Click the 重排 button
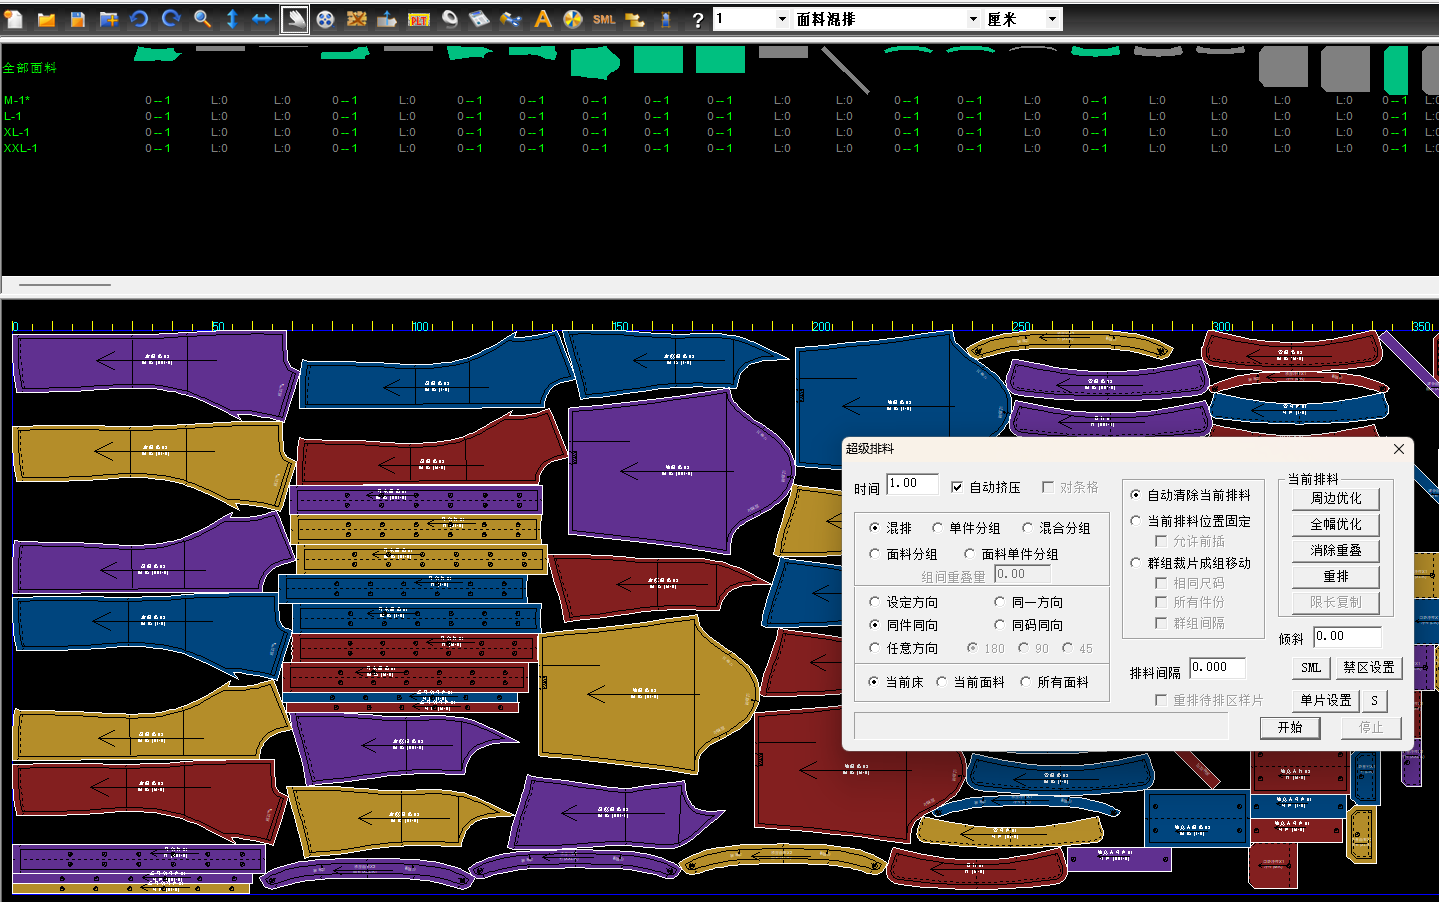 coord(1335,576)
